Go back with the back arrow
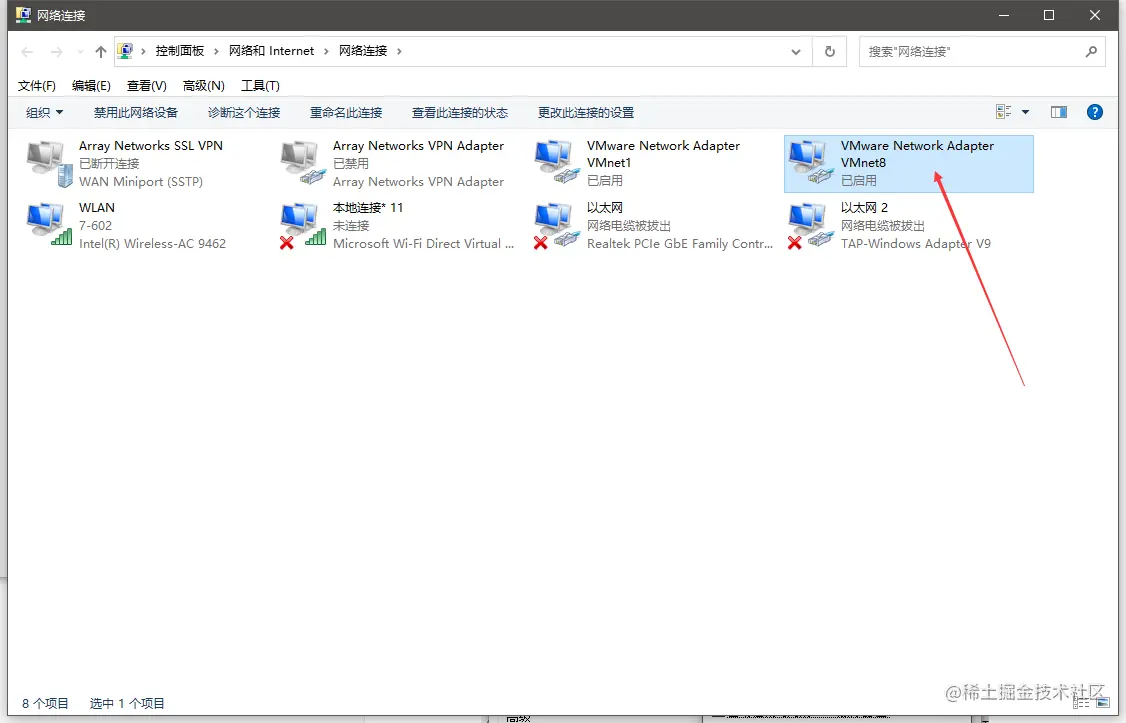1126x723 pixels. pyautogui.click(x=27, y=52)
